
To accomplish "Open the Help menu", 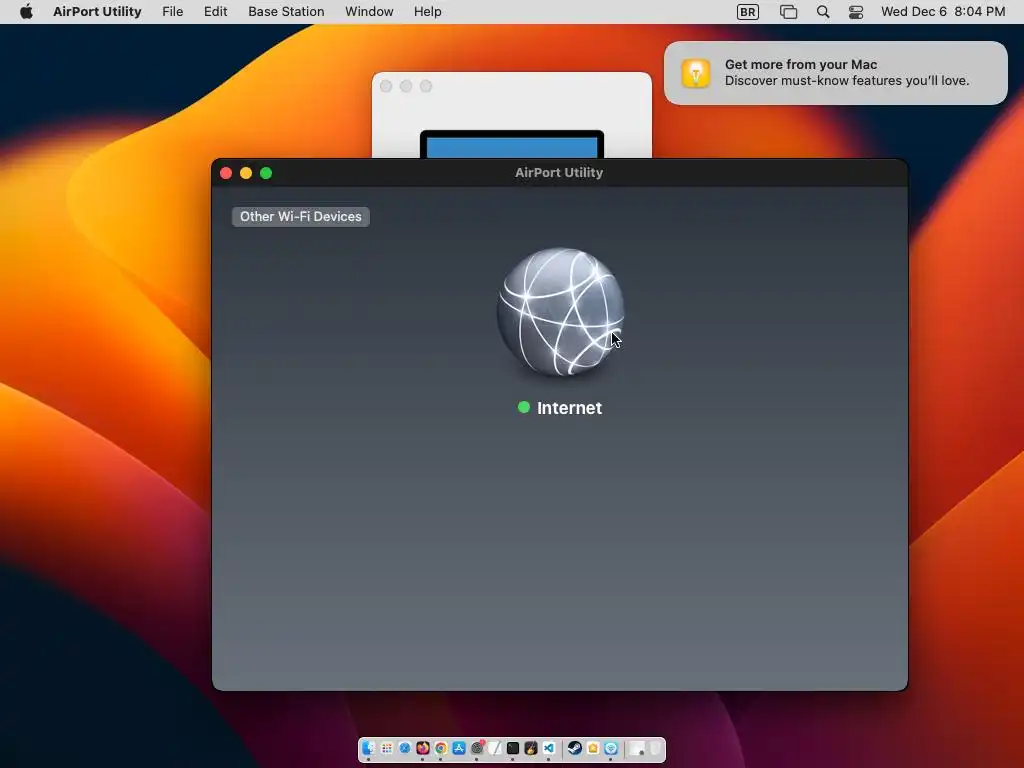I will pos(428,12).
